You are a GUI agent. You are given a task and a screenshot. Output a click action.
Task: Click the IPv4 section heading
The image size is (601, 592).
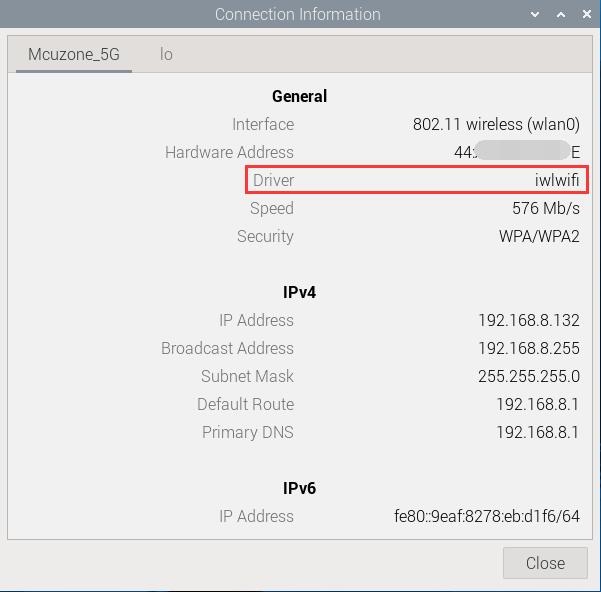[x=299, y=292]
